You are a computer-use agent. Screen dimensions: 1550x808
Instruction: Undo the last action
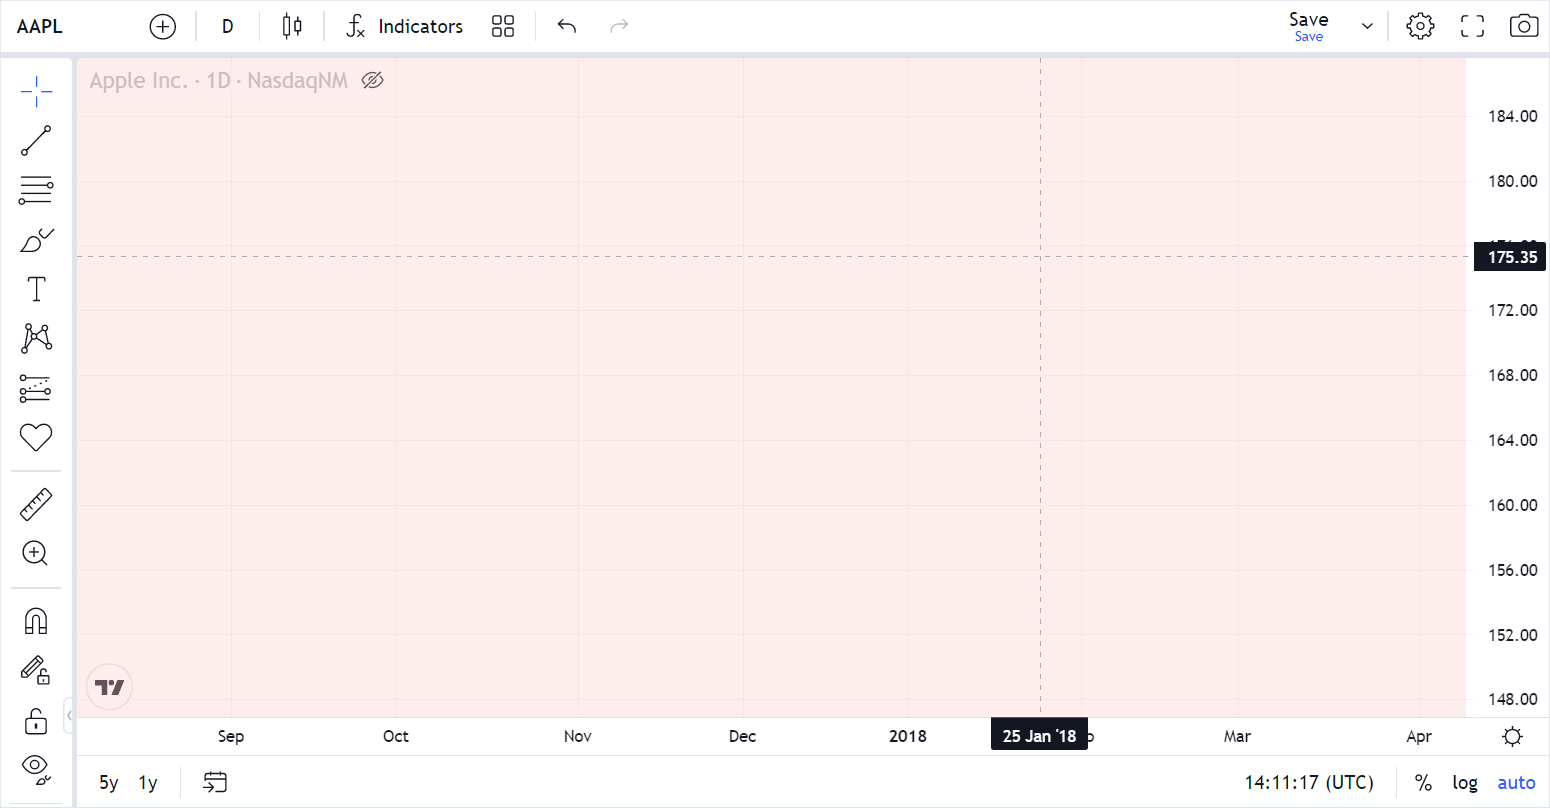point(567,27)
